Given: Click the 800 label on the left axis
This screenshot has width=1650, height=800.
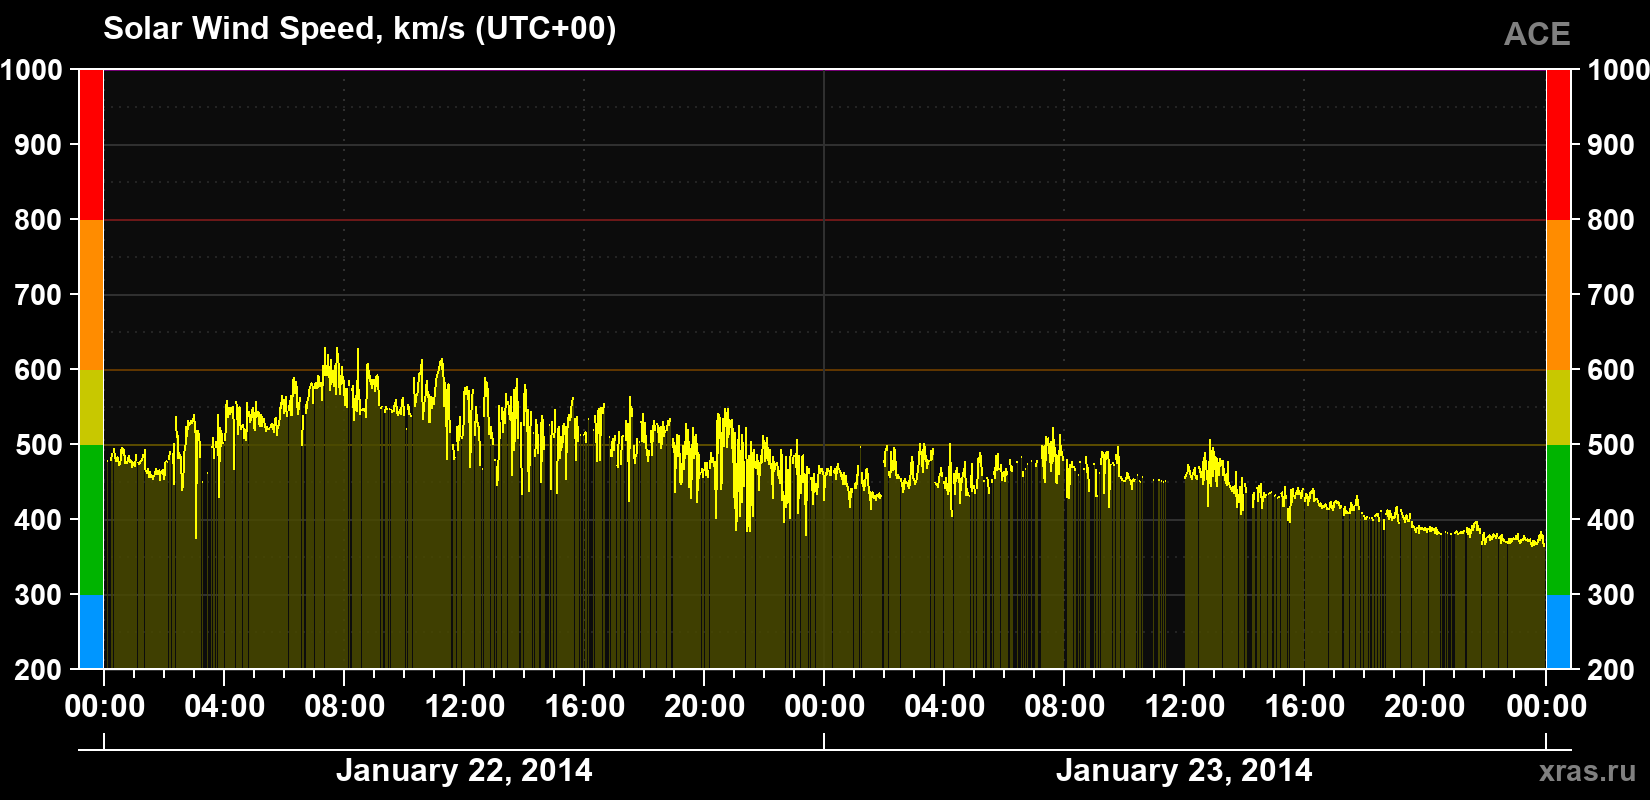Looking at the screenshot, I should click(x=39, y=220).
